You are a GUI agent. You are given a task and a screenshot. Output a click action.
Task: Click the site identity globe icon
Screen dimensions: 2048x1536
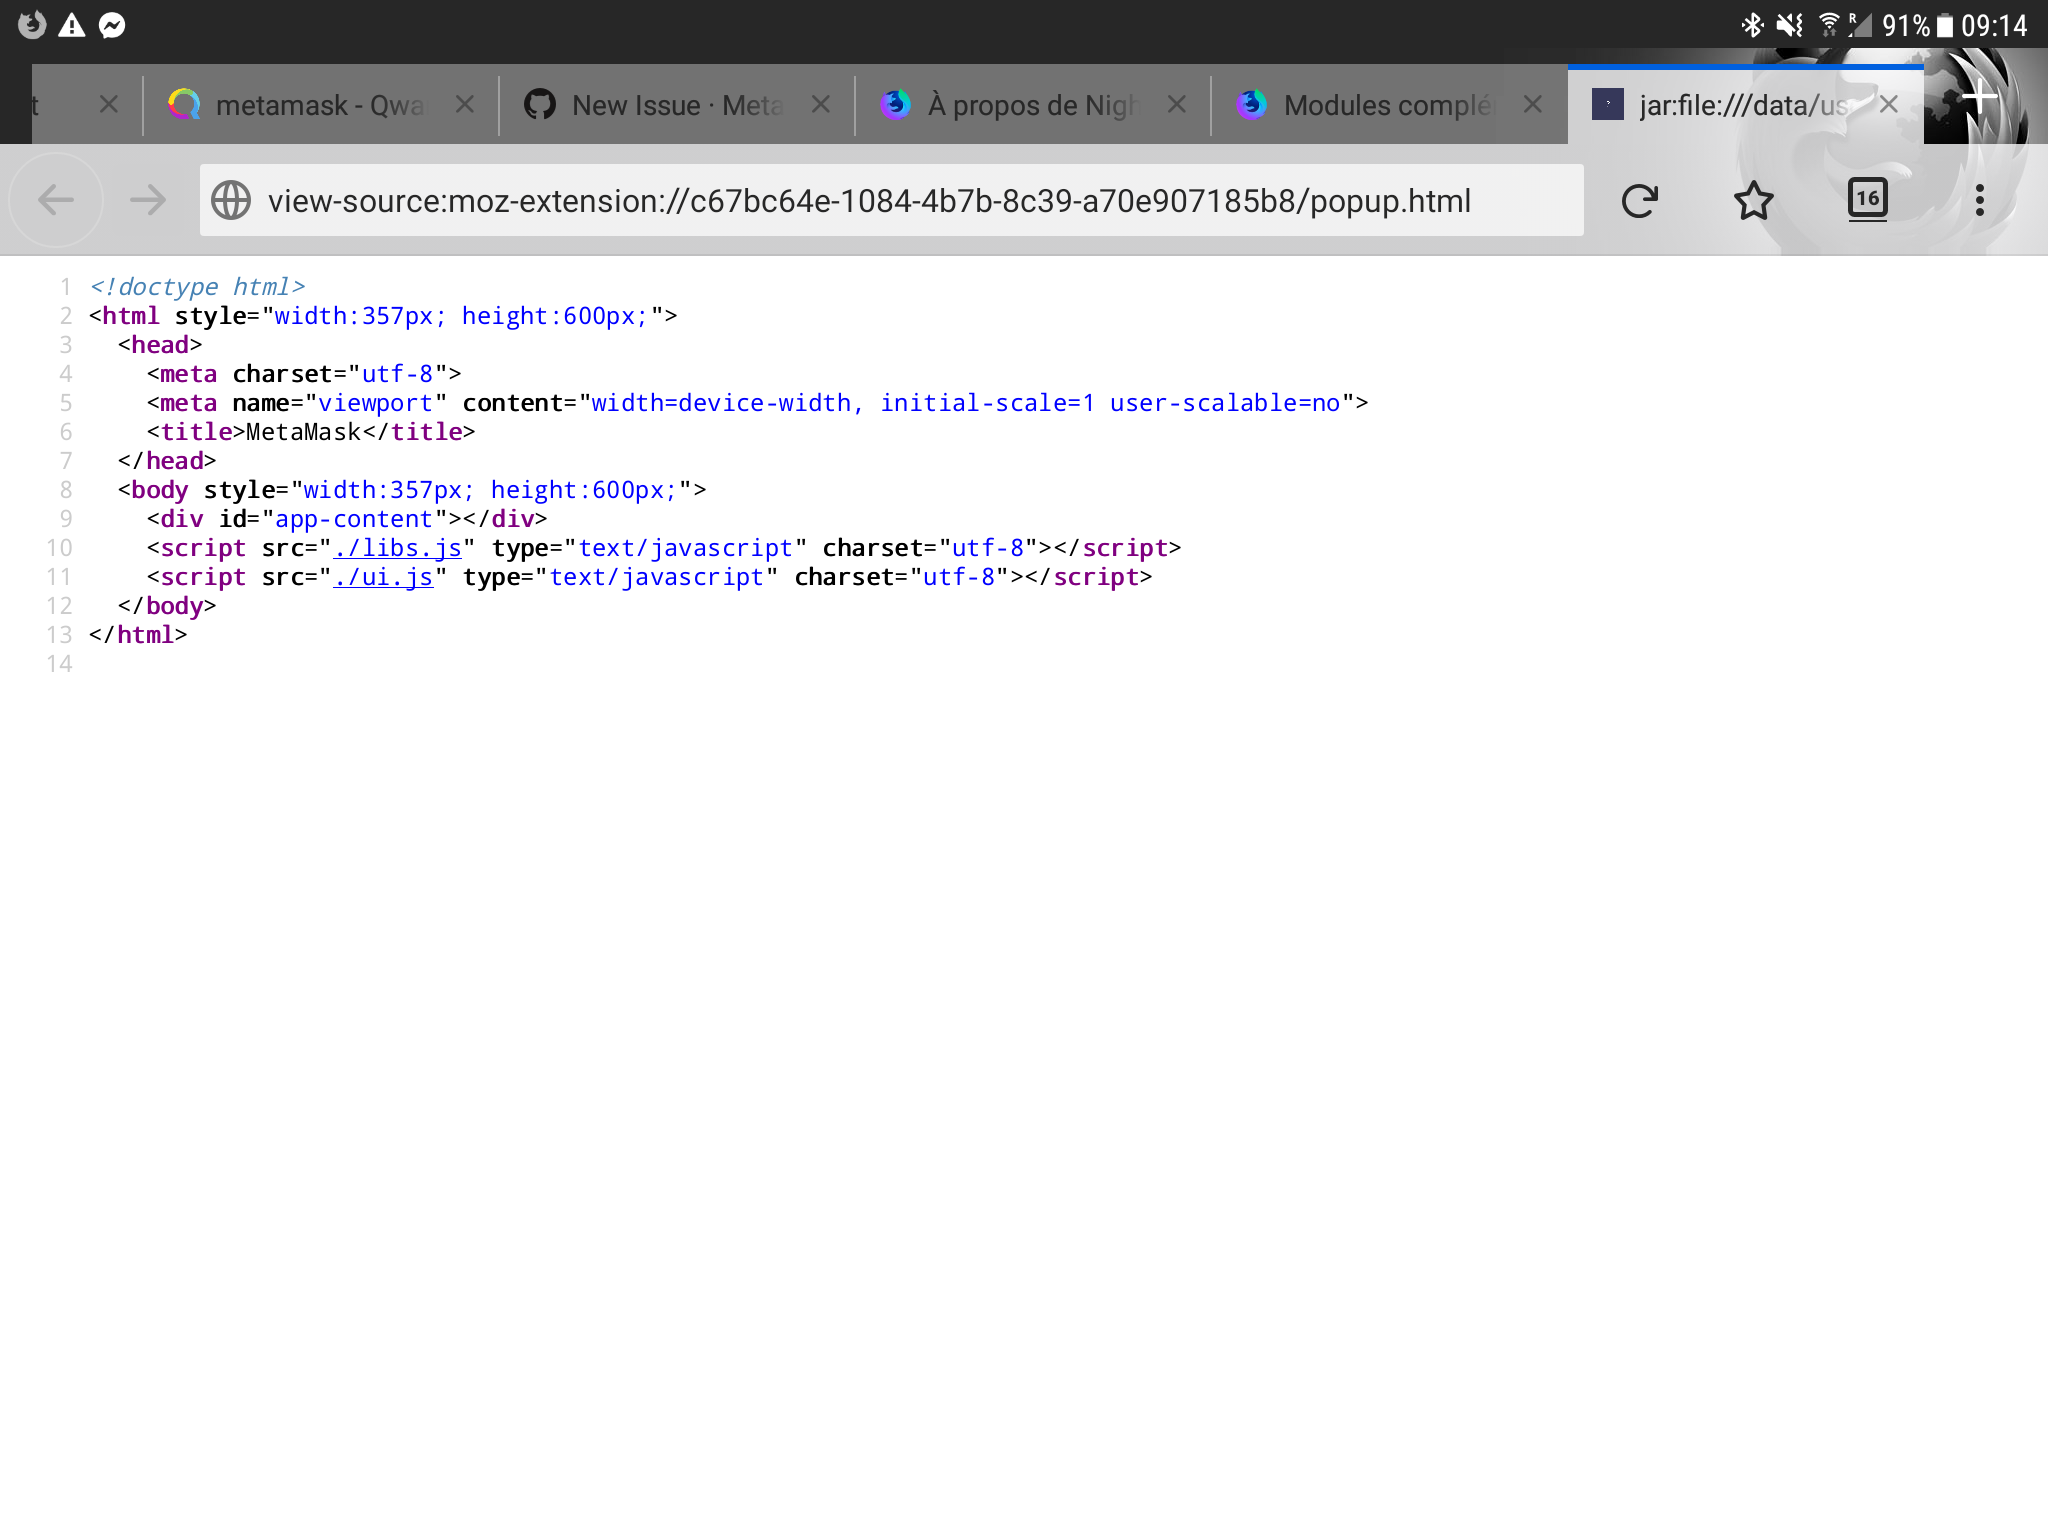point(231,200)
